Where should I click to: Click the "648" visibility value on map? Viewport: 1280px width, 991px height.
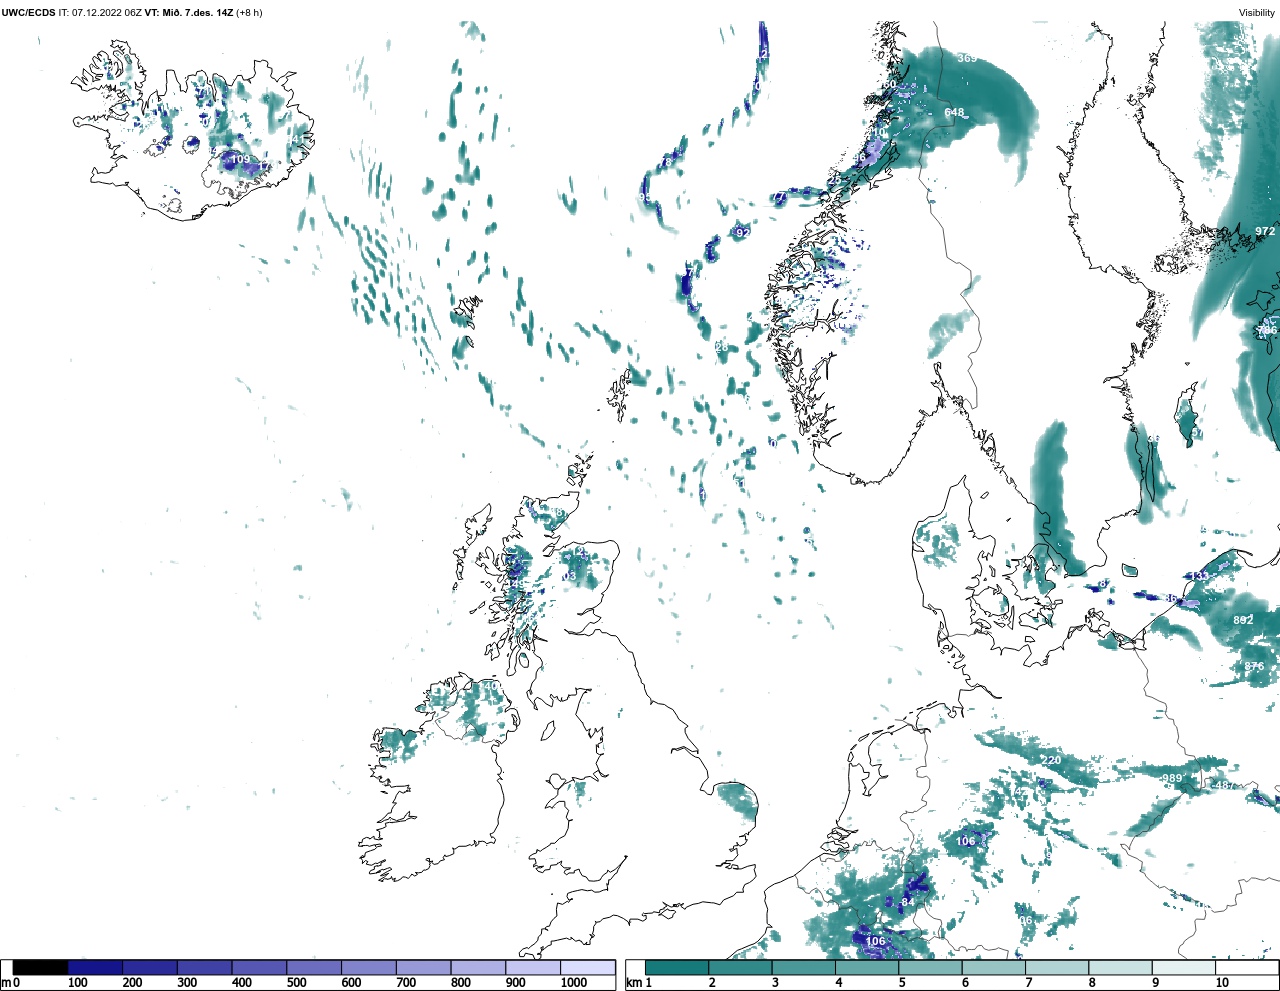pos(955,112)
